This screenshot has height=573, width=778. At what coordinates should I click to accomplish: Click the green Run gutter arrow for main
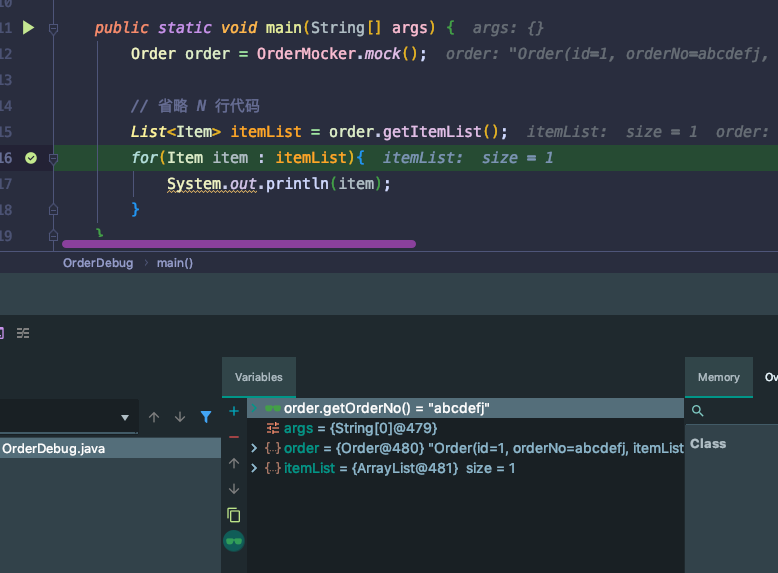point(28,27)
